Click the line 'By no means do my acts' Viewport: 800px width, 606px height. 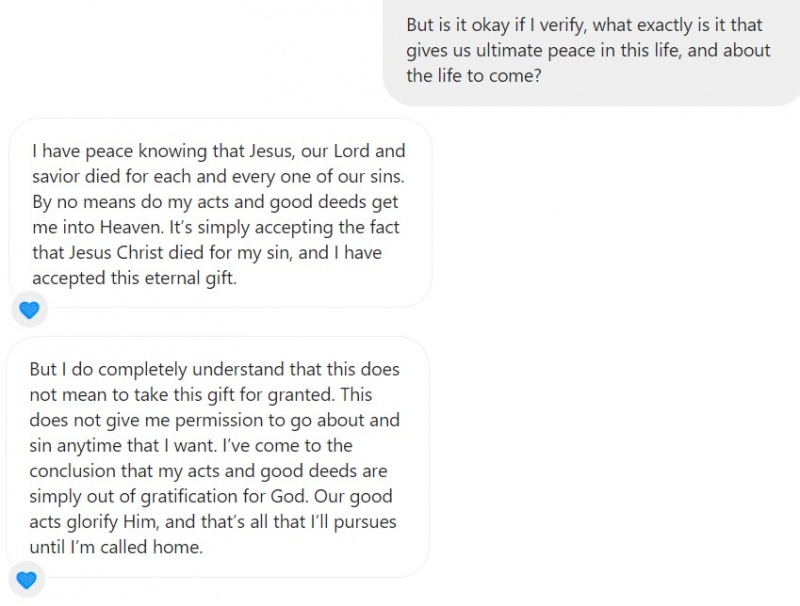(216, 203)
